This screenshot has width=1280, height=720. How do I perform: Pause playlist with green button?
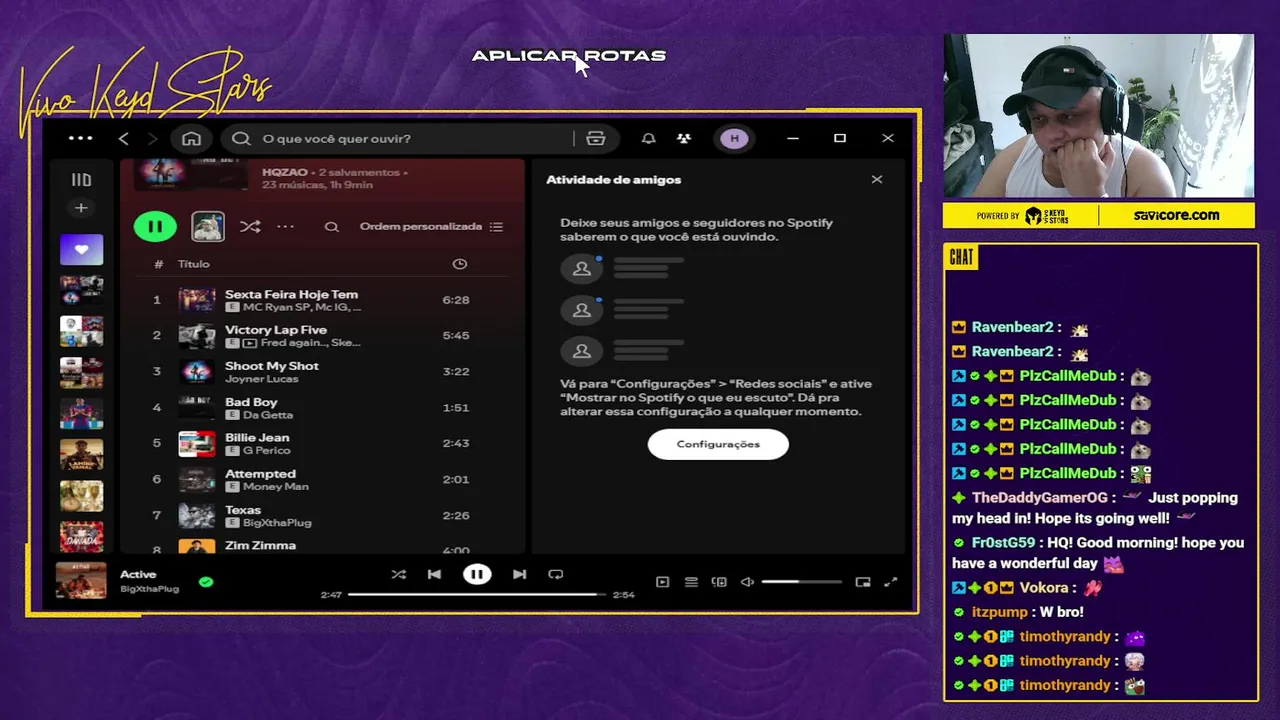click(155, 226)
